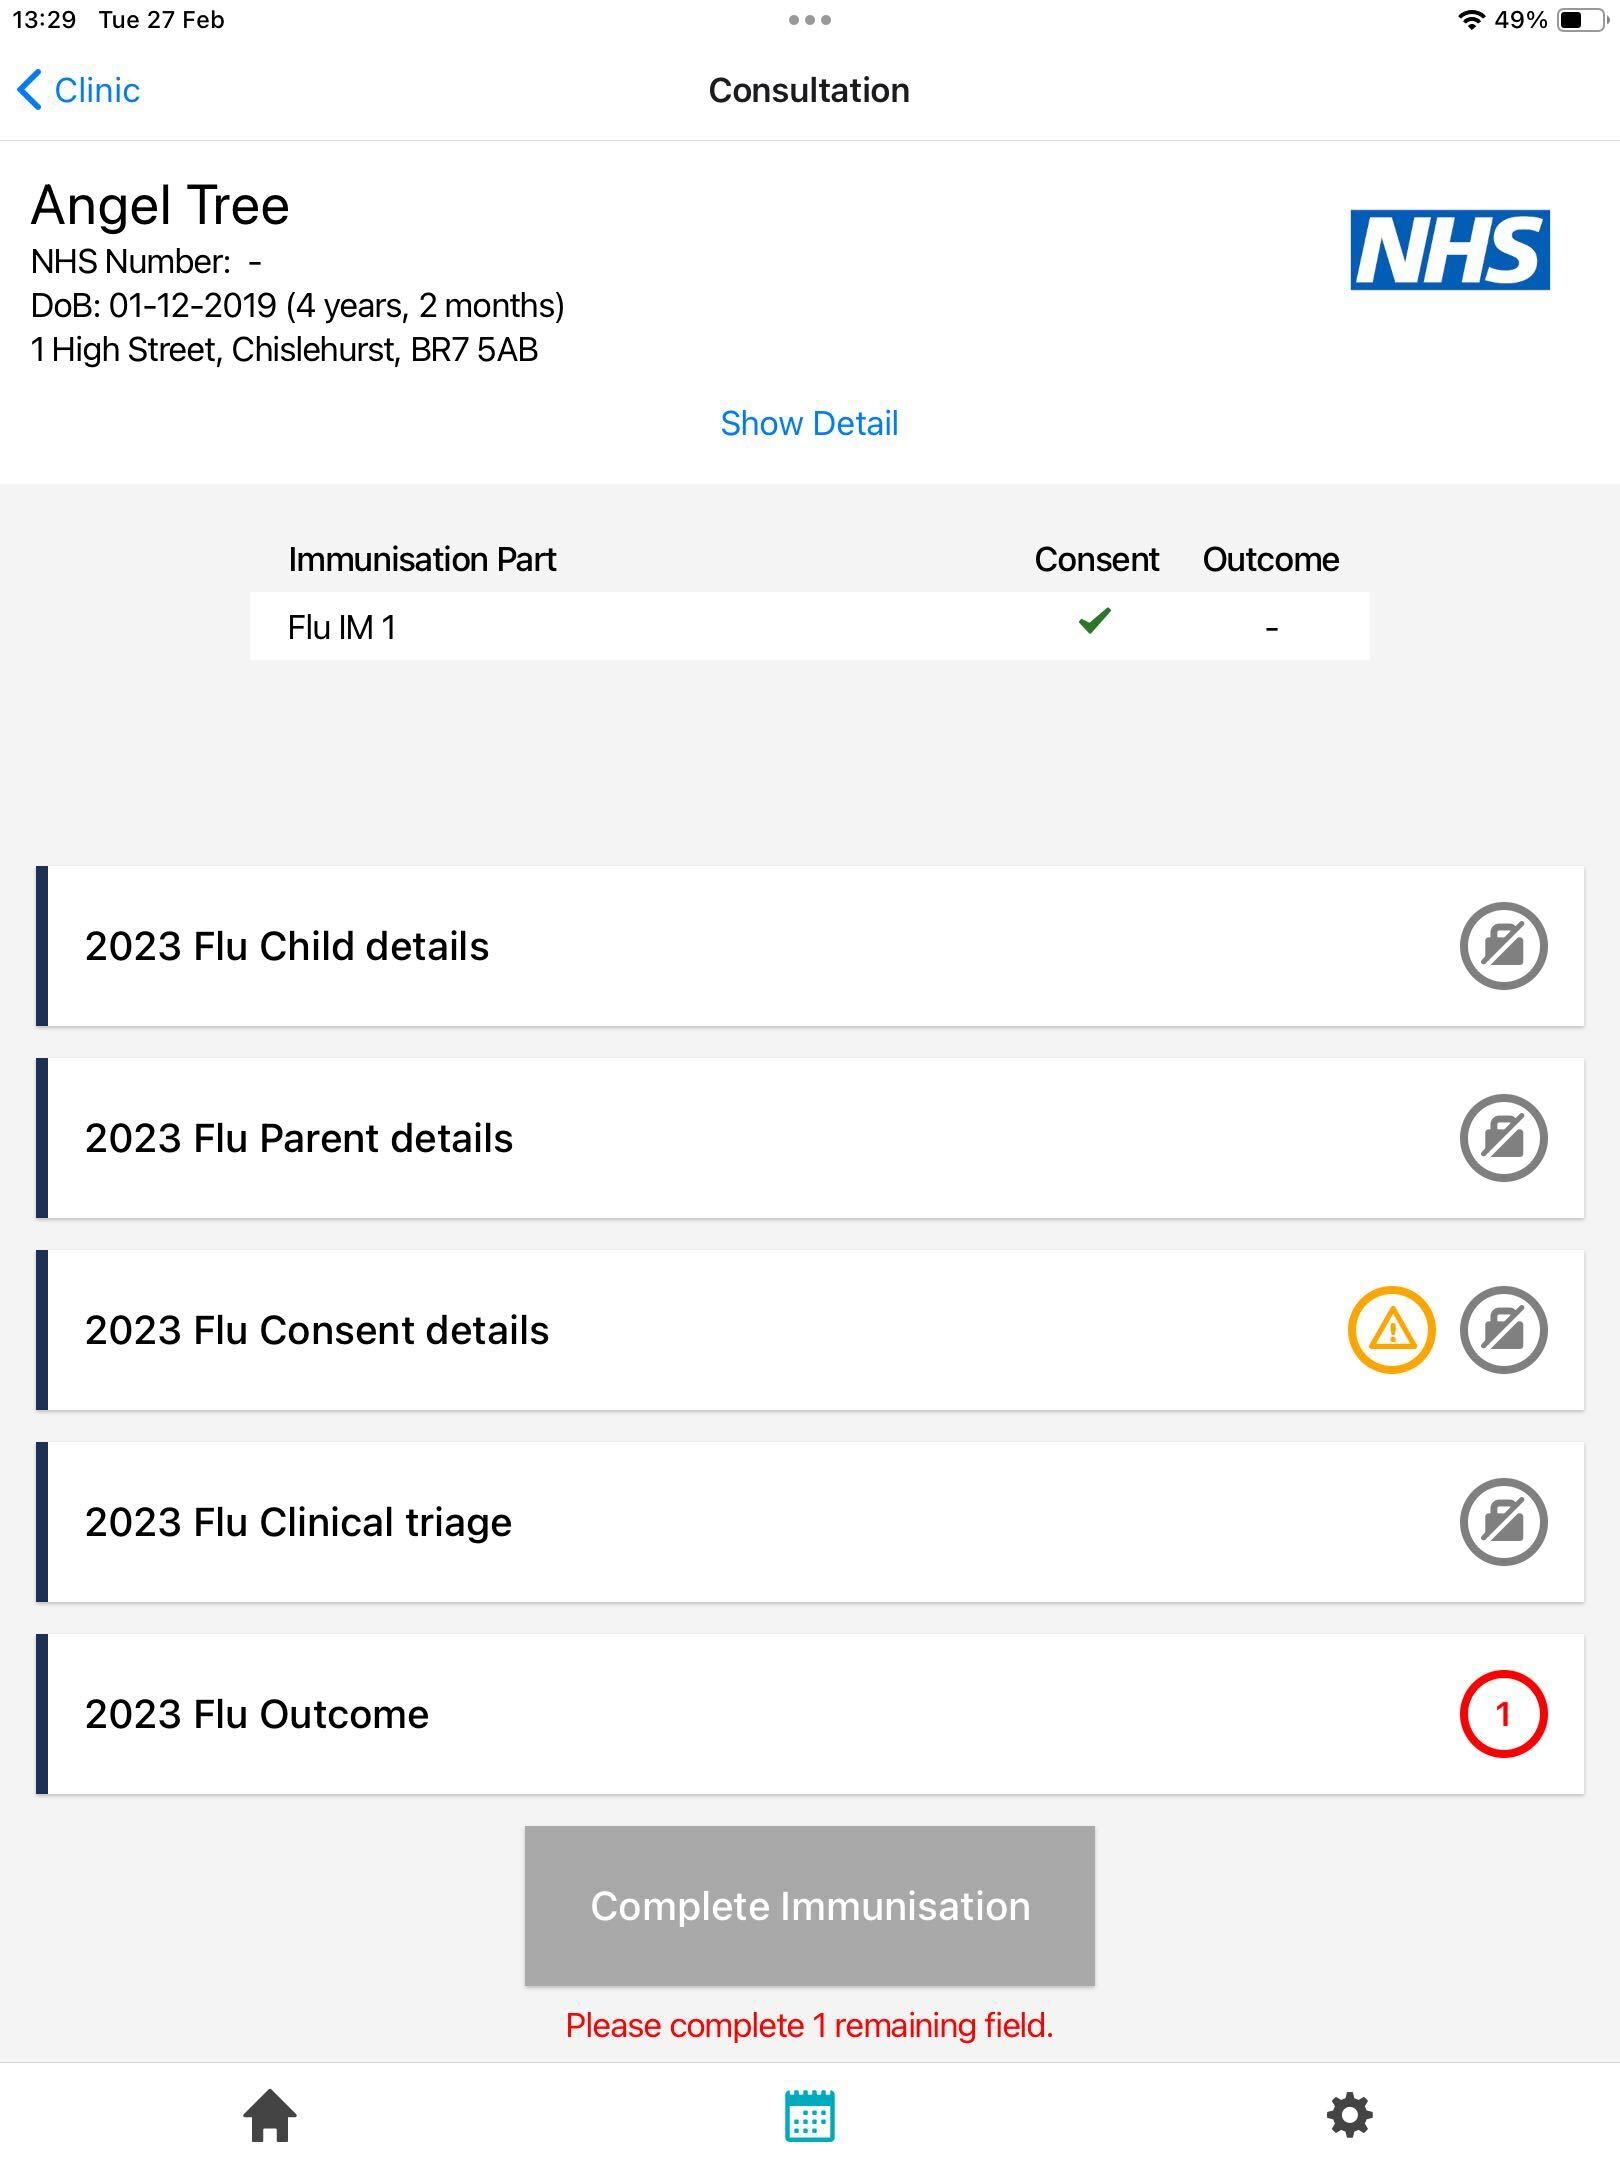
Task: Tap the orange warning icon on Consent details
Action: click(x=1391, y=1330)
